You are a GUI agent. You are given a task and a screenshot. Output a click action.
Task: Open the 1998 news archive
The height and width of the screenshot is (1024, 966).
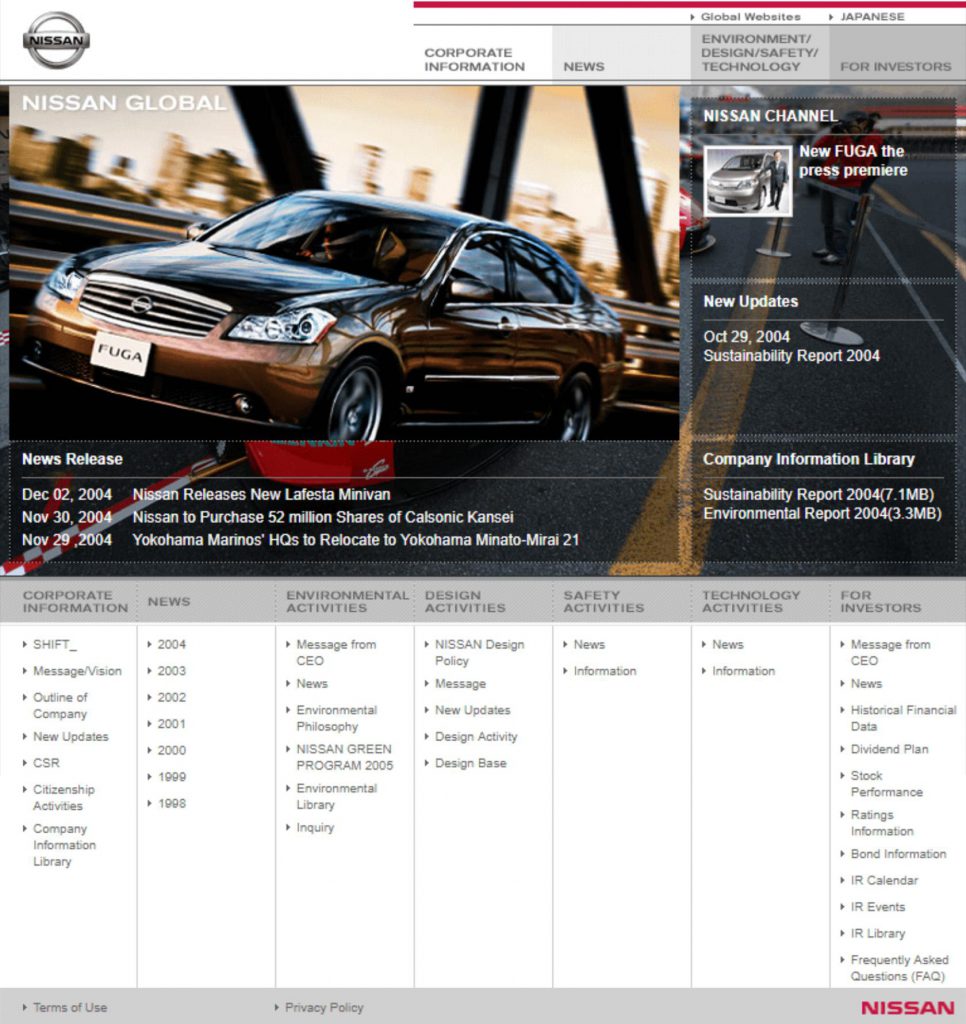click(171, 804)
